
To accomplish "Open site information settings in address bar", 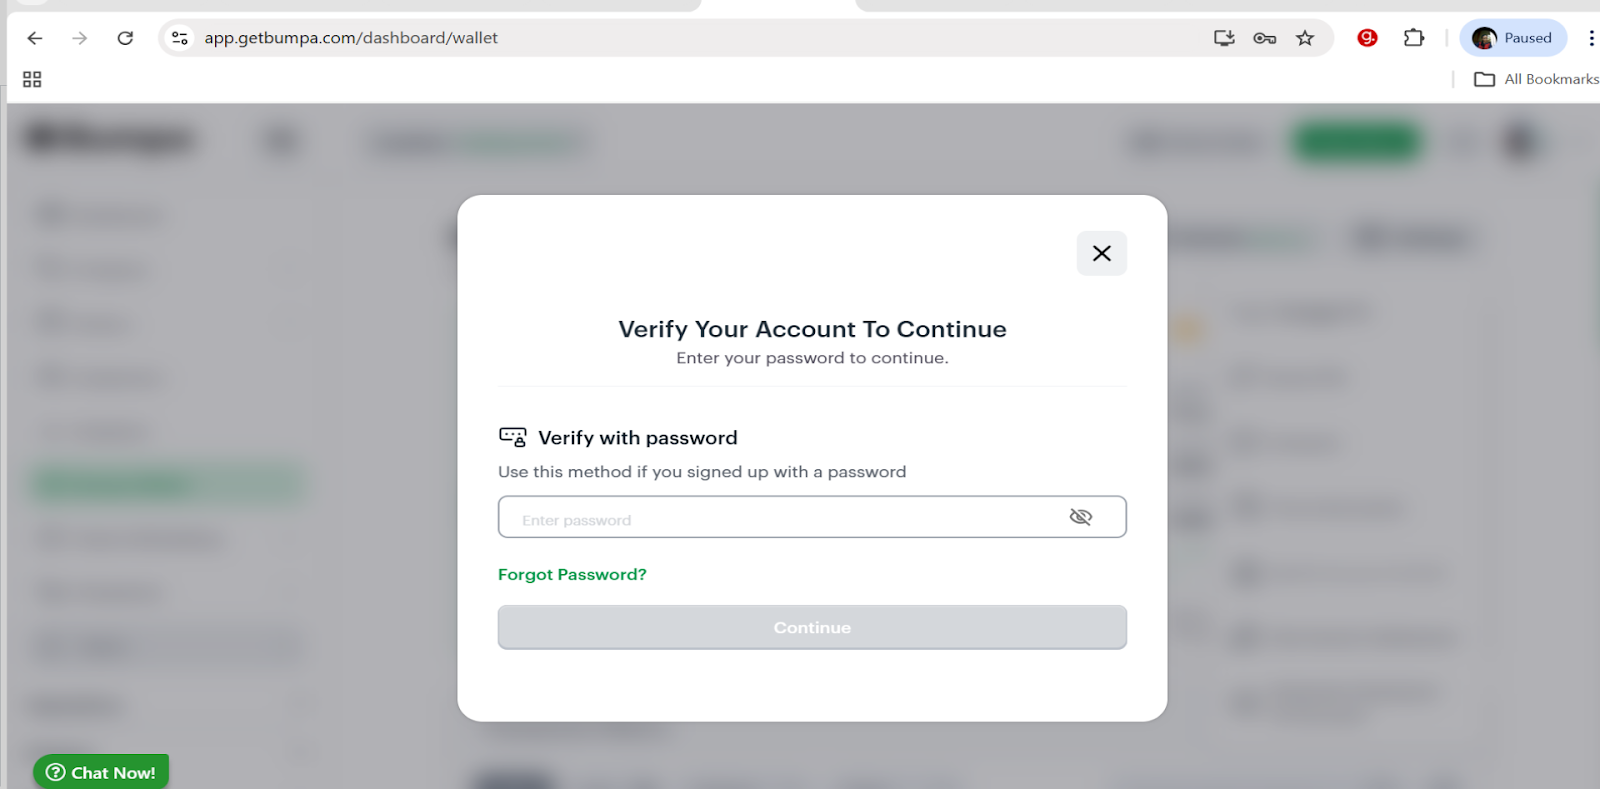I will [x=179, y=38].
